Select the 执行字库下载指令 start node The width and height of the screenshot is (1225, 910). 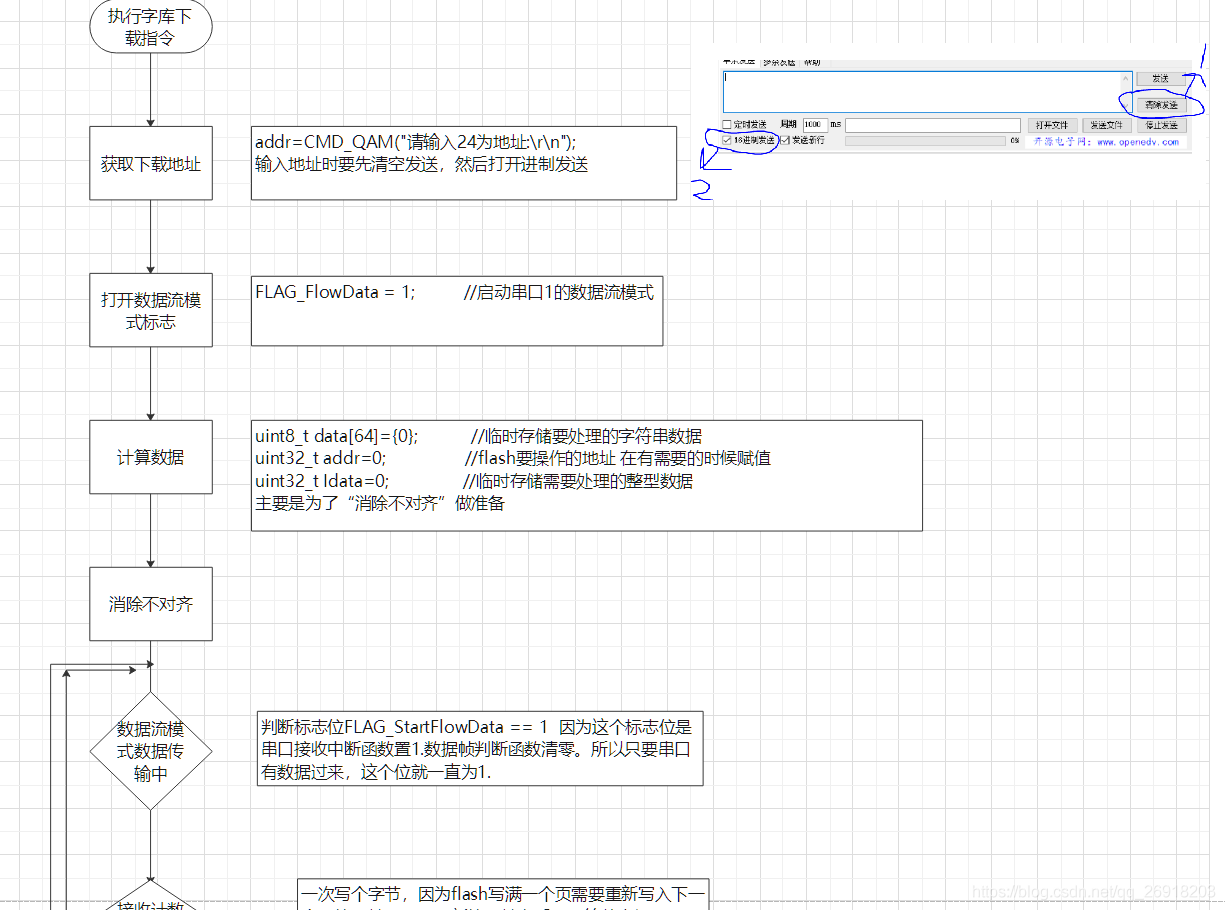pos(151,27)
